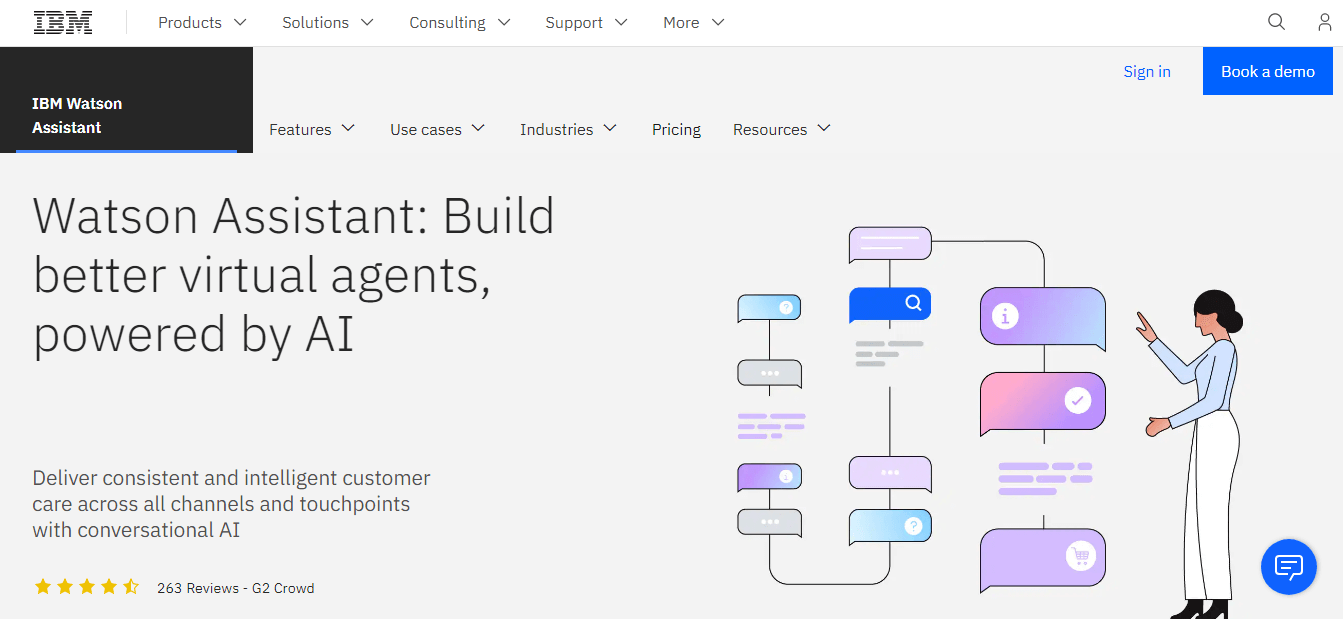Expand the Support menu
The width and height of the screenshot is (1343, 619).
(x=587, y=22)
